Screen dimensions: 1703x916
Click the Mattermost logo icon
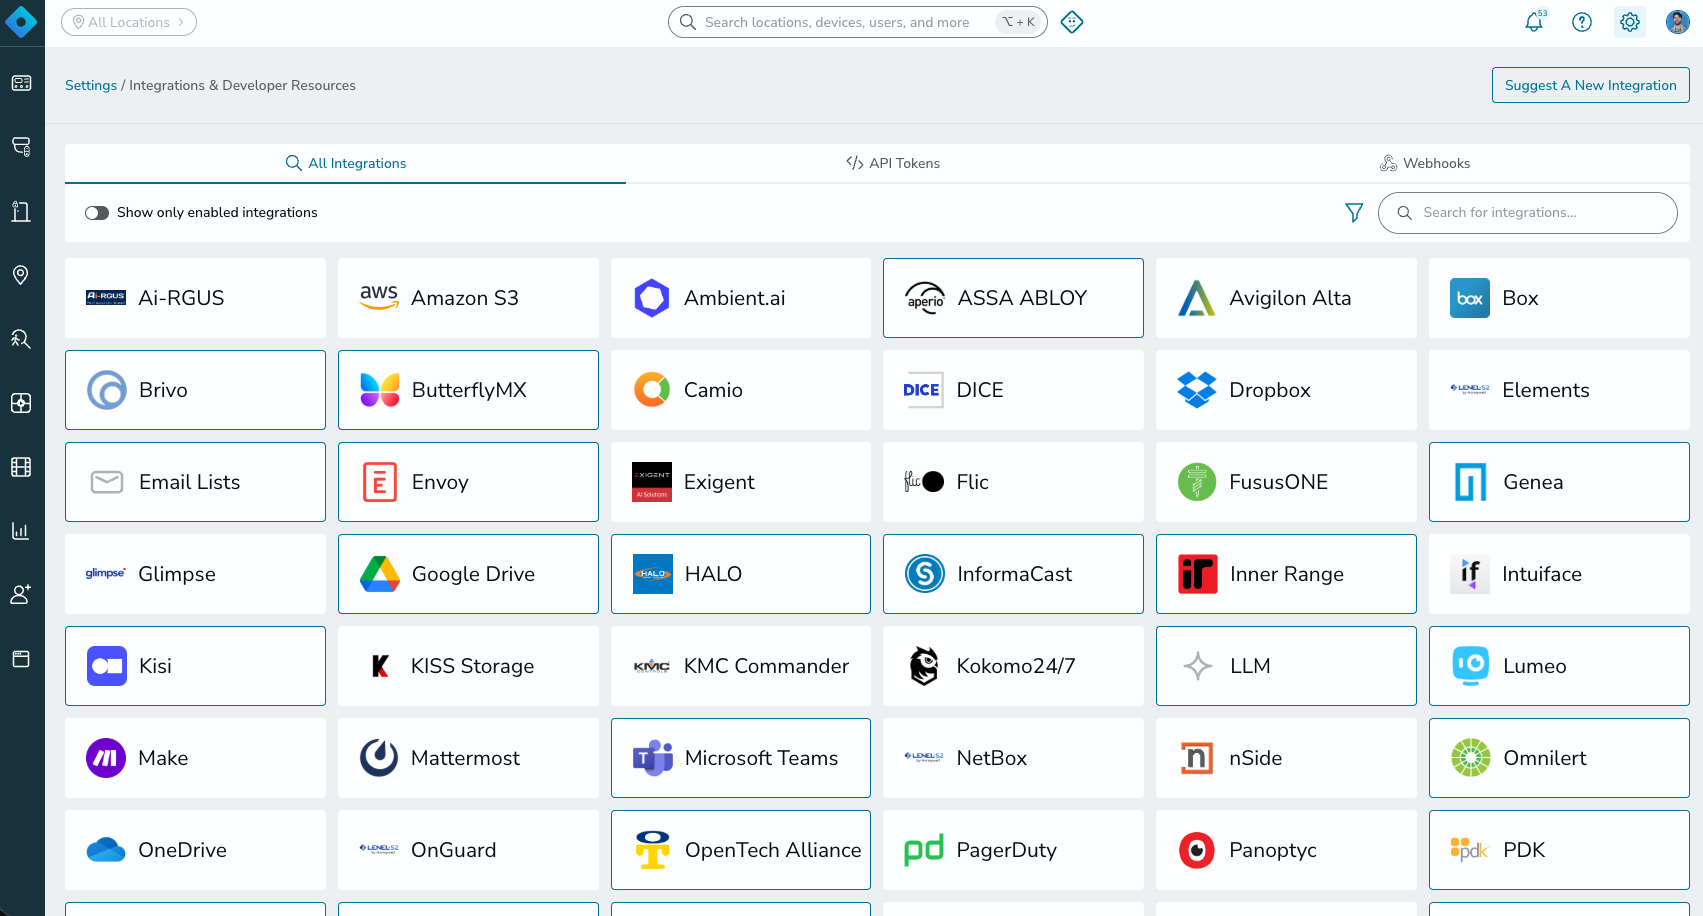[x=379, y=758]
